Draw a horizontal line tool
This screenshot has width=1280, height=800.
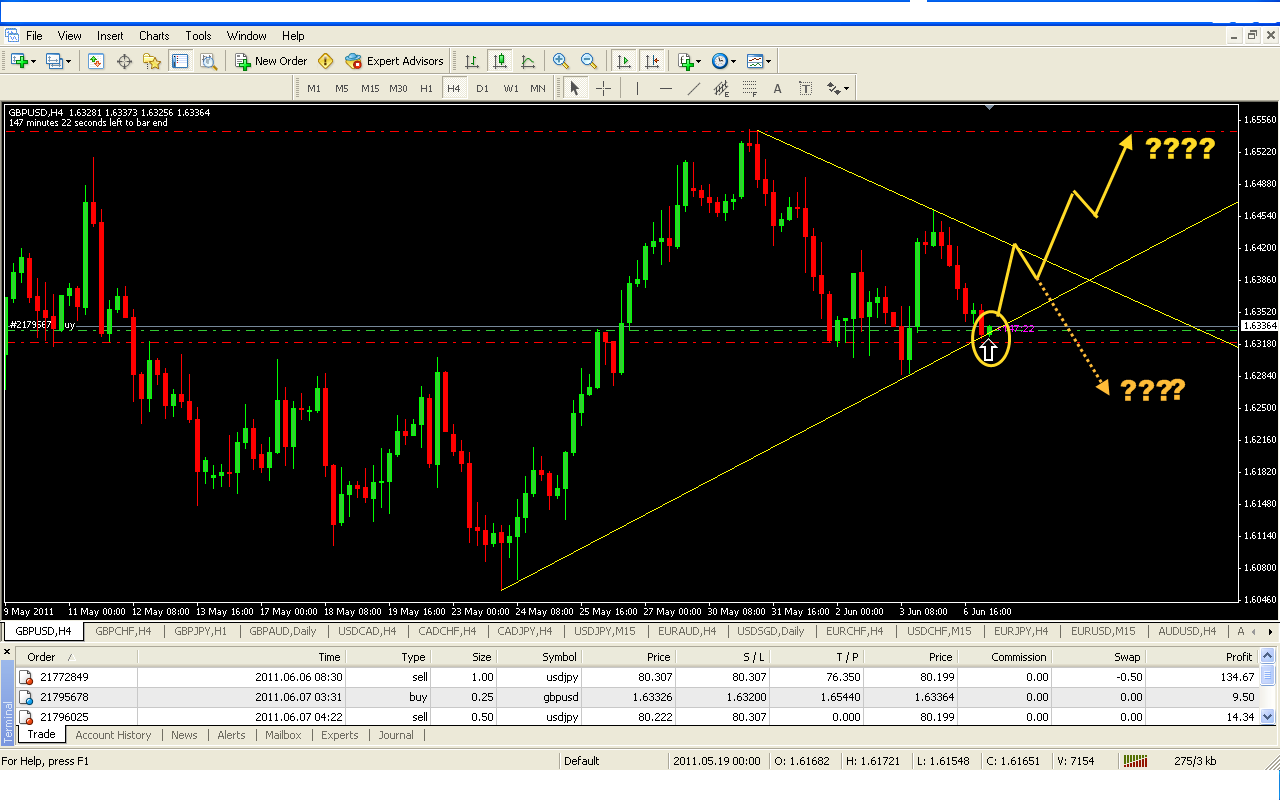pos(665,88)
